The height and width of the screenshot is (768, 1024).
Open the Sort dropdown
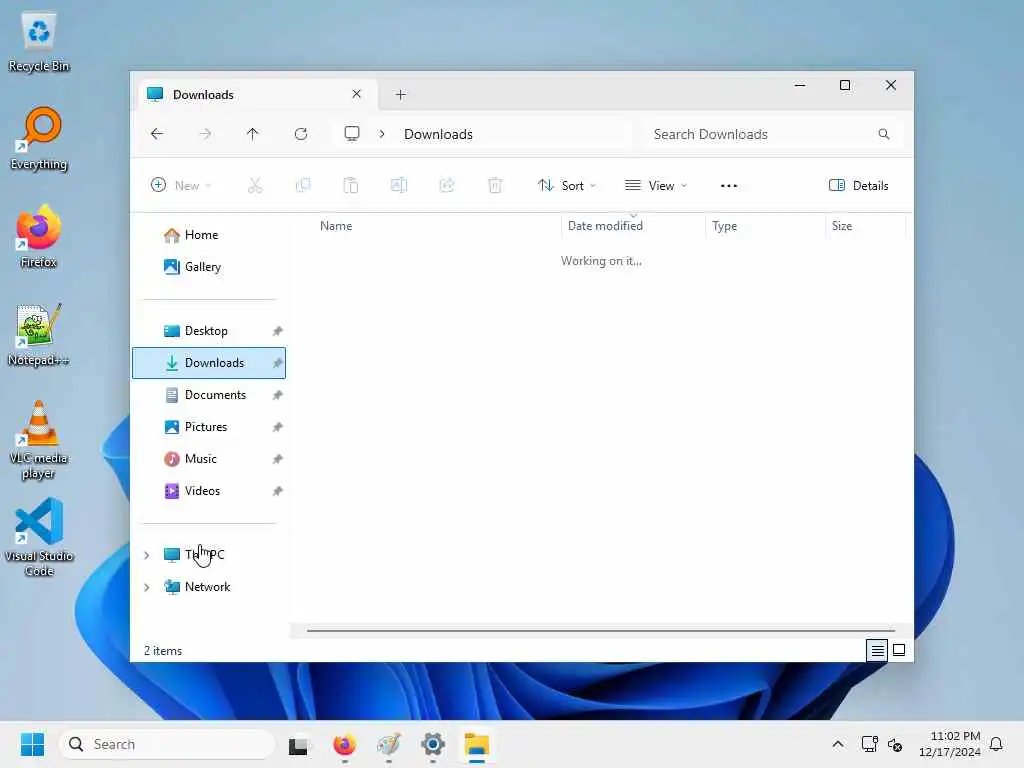click(567, 185)
